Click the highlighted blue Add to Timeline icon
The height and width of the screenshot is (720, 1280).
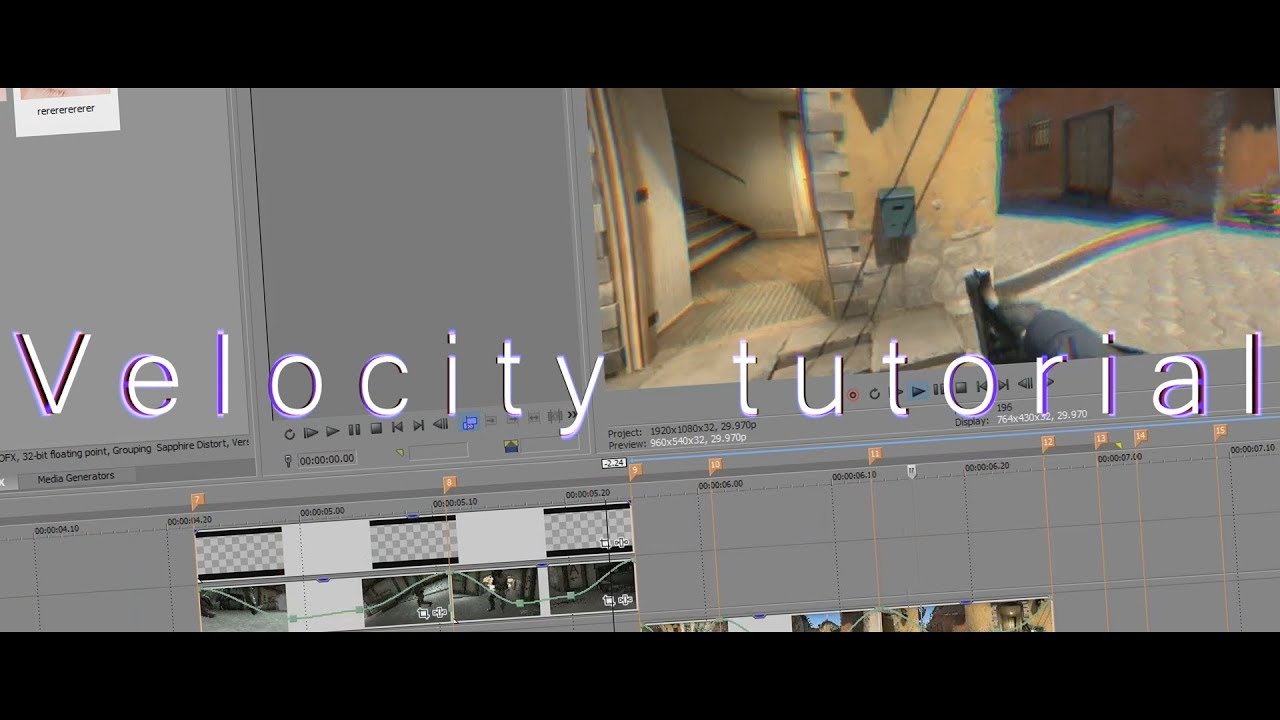(469, 423)
